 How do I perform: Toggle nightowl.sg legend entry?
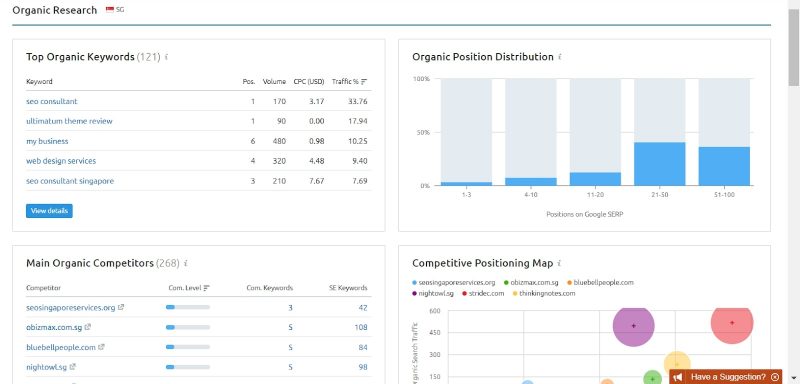[433, 294]
